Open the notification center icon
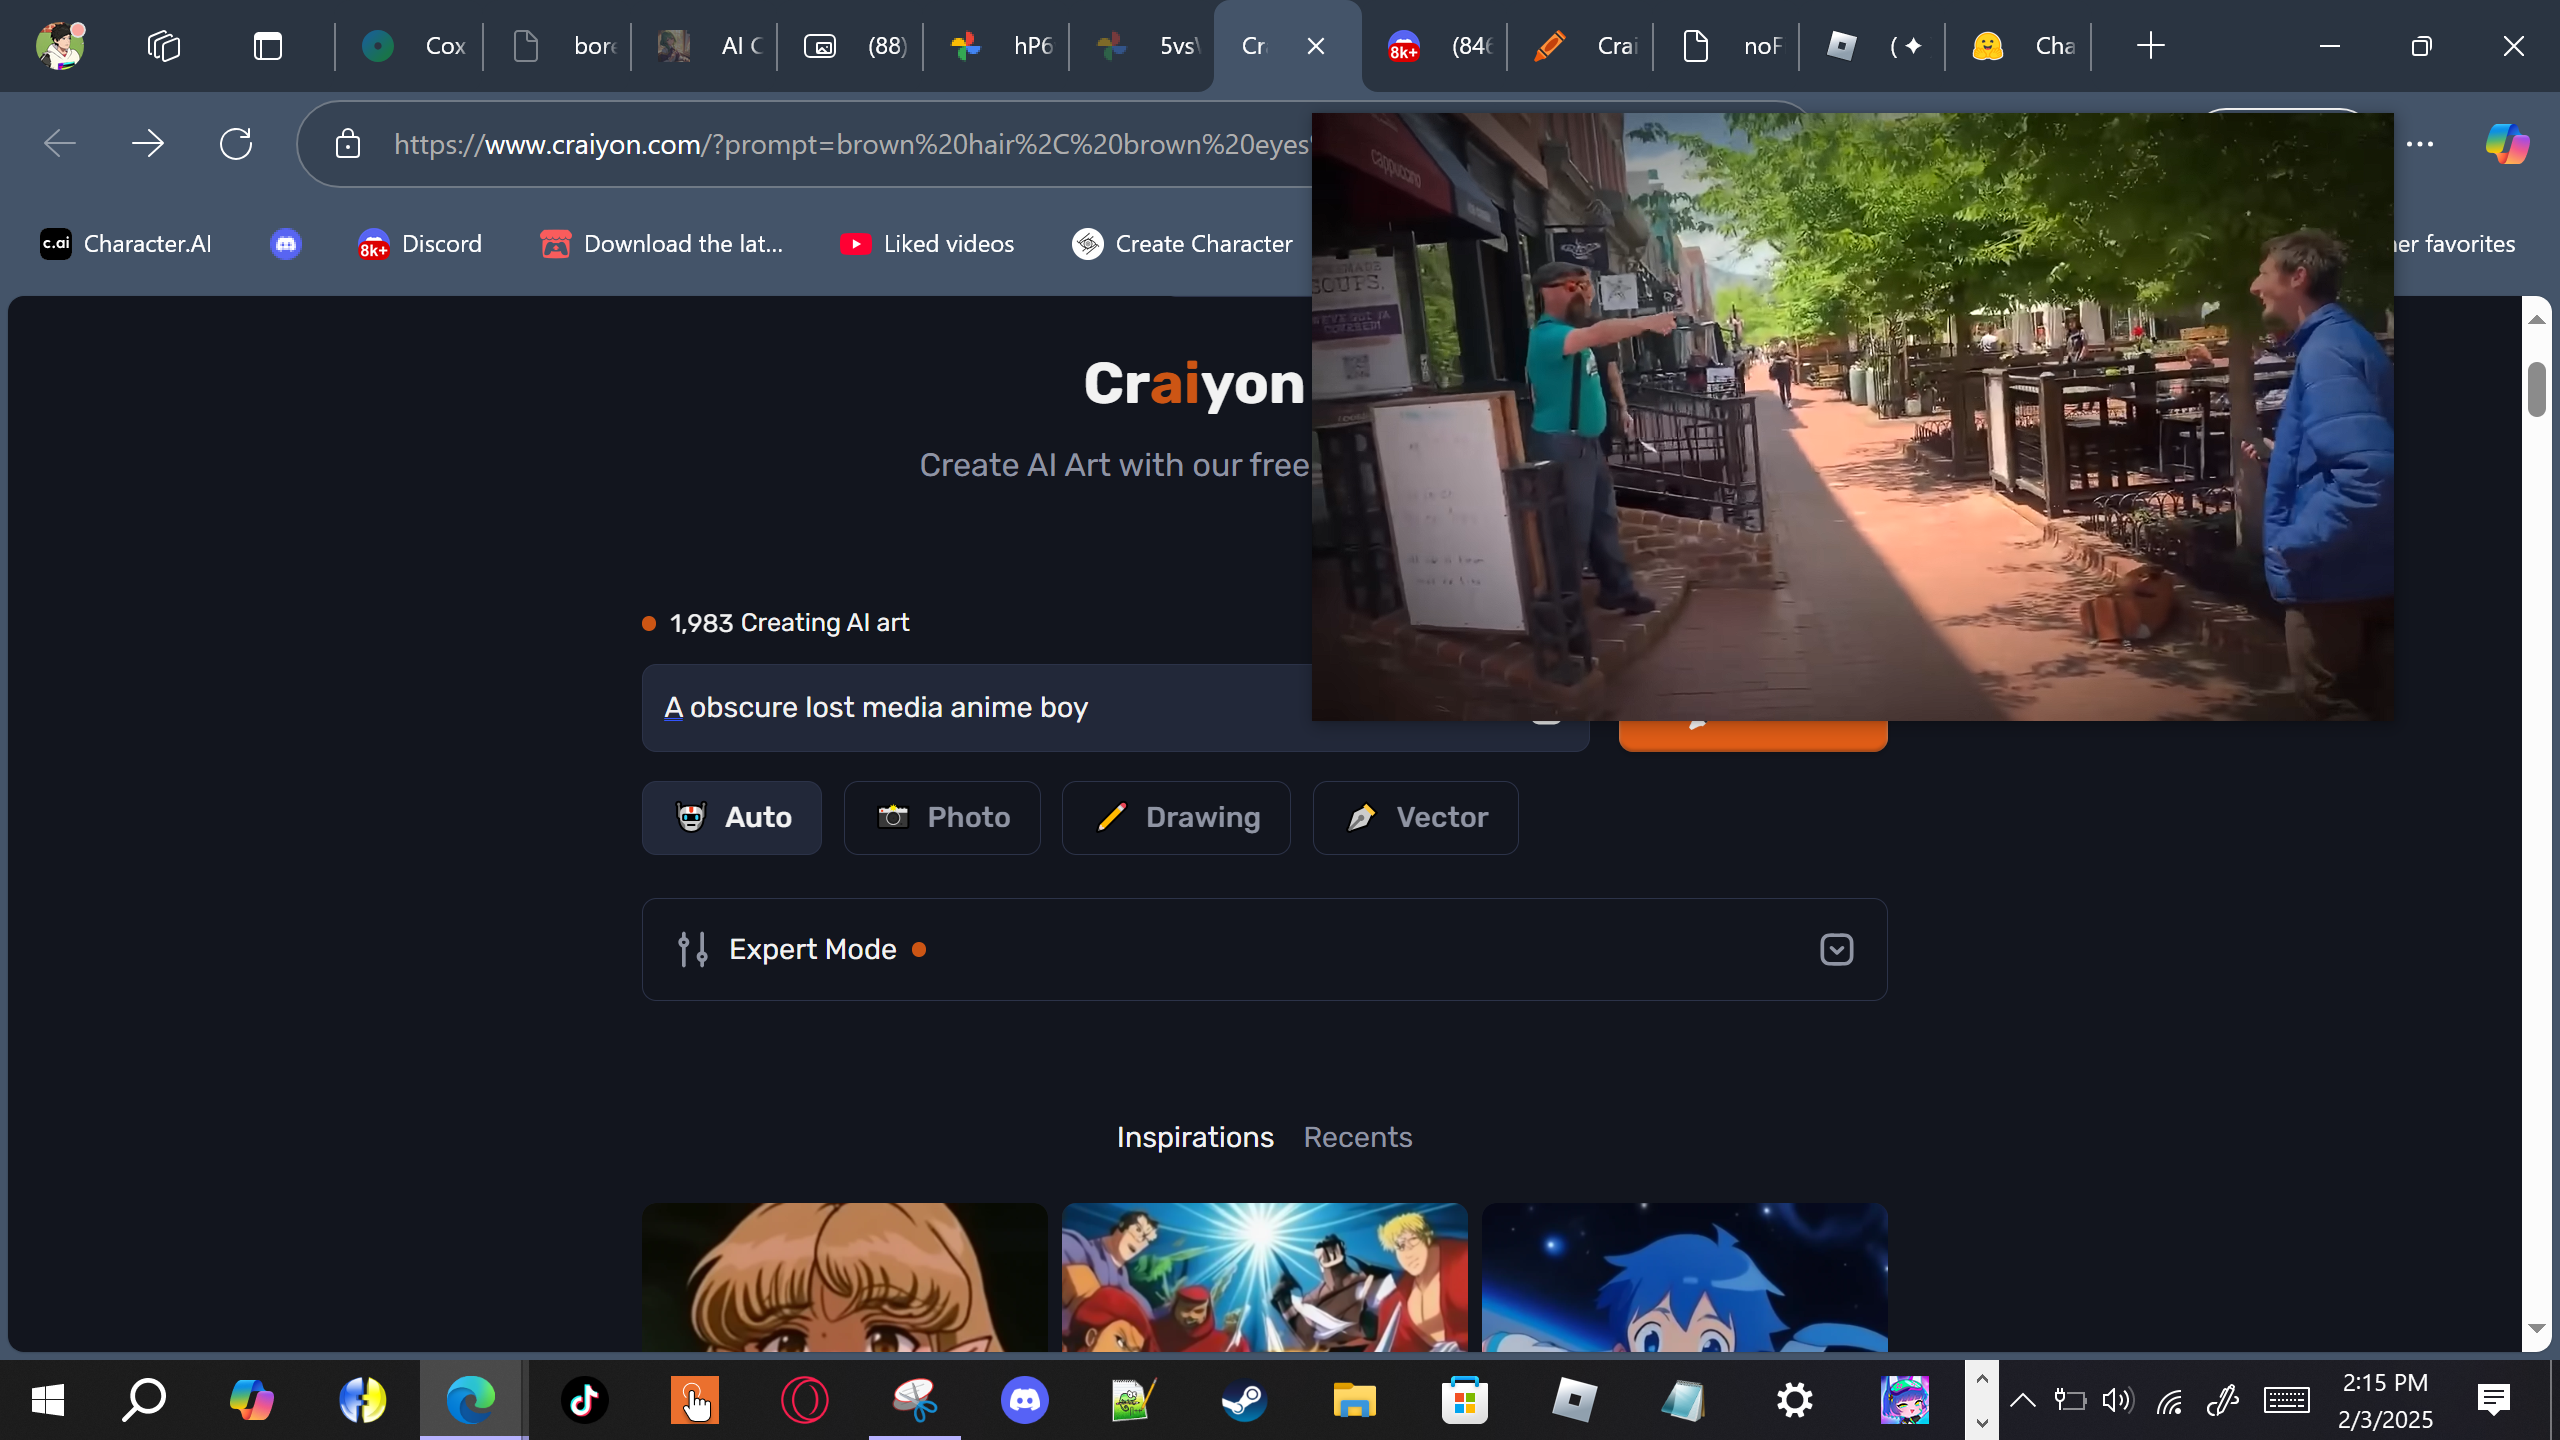2560x1440 pixels. point(2494,1400)
